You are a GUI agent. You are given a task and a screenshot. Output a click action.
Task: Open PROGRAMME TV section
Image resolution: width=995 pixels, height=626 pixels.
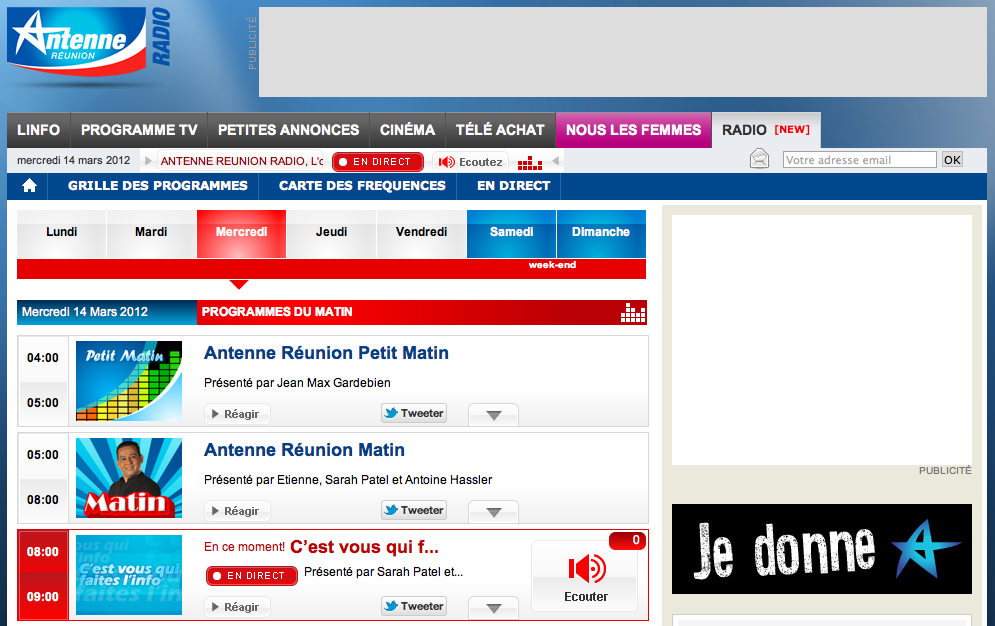pyautogui.click(x=139, y=130)
